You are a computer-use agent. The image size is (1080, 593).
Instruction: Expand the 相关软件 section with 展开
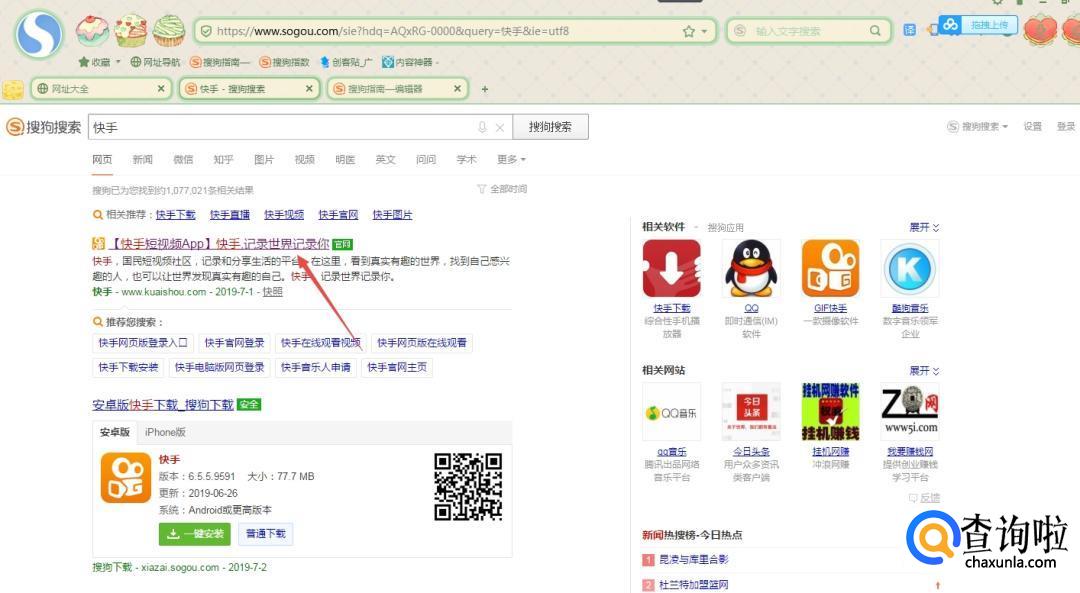tap(924, 227)
